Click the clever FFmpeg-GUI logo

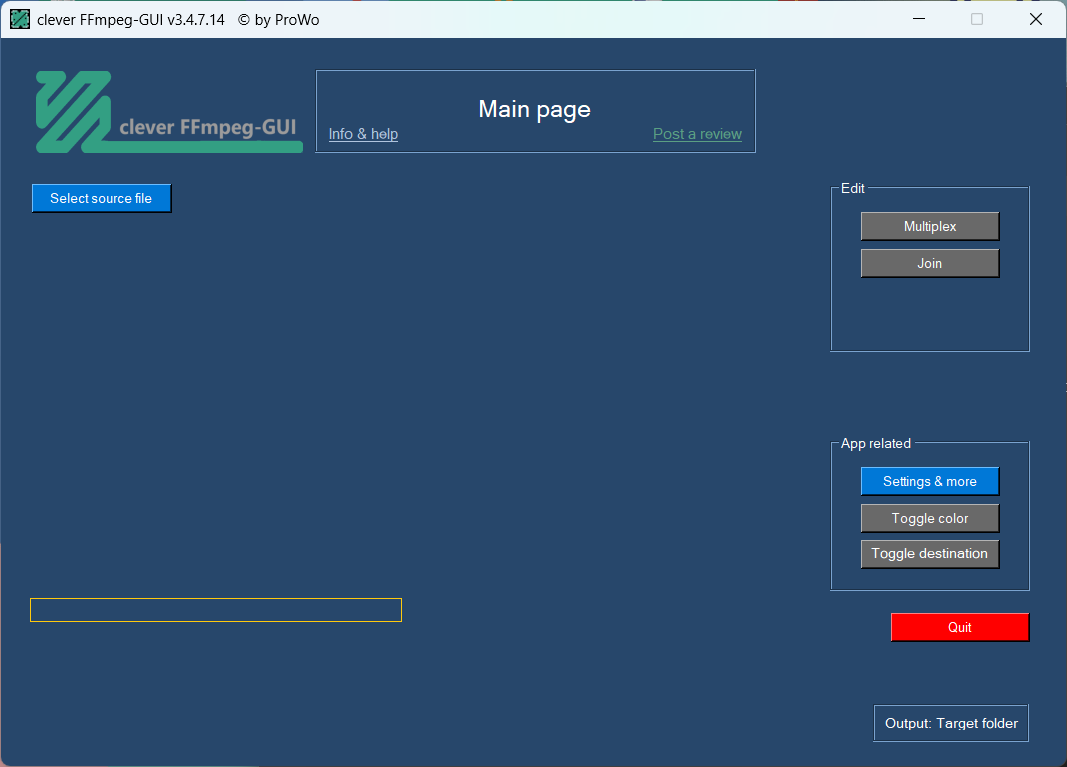click(x=169, y=112)
